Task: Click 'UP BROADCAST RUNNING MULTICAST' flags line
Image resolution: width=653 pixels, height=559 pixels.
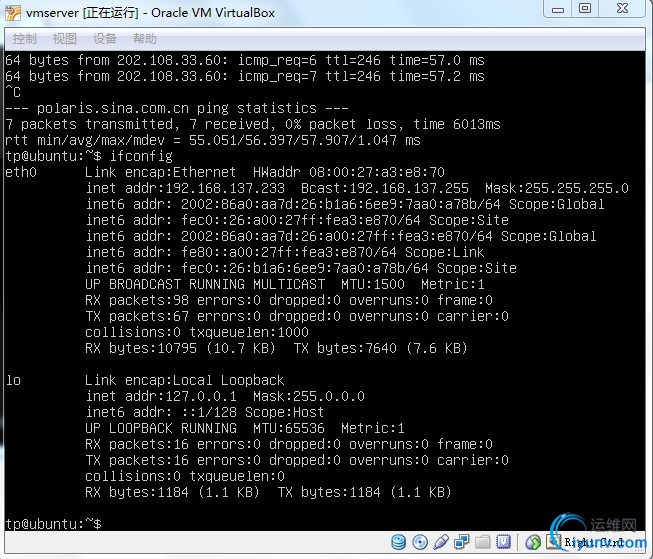Action: 285,284
